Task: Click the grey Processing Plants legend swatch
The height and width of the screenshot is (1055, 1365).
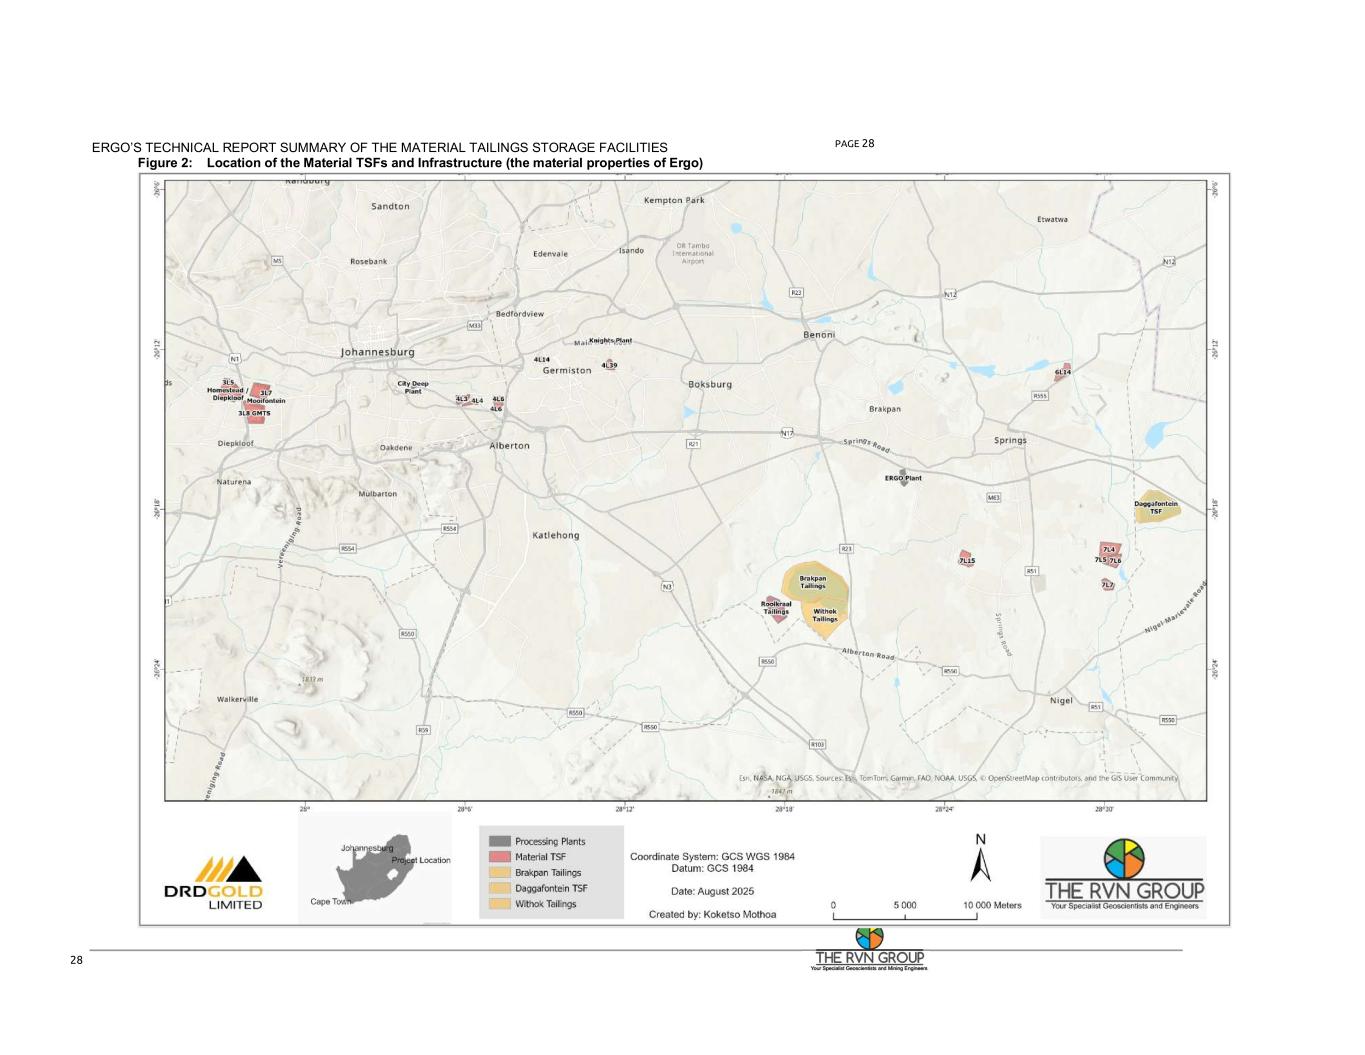Action: 499,841
